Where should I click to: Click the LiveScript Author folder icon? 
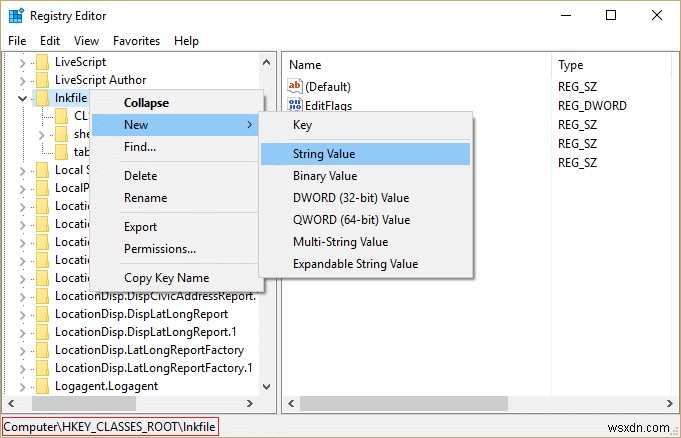(42, 80)
